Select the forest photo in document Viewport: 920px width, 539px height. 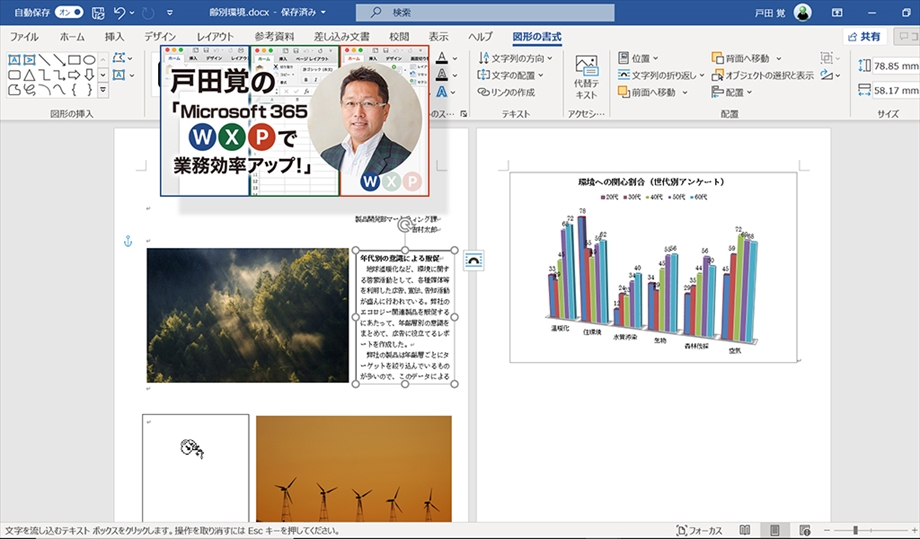[x=248, y=315]
